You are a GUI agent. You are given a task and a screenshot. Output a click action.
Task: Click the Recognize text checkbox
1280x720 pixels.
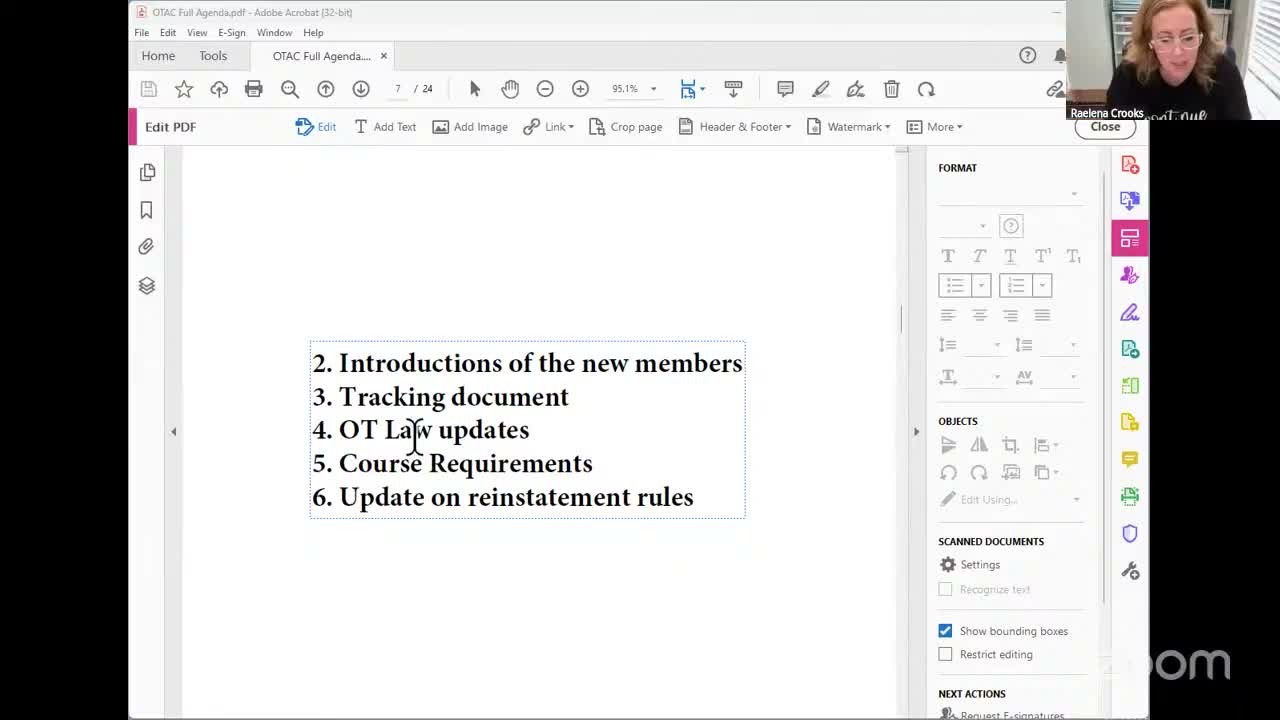(945, 589)
